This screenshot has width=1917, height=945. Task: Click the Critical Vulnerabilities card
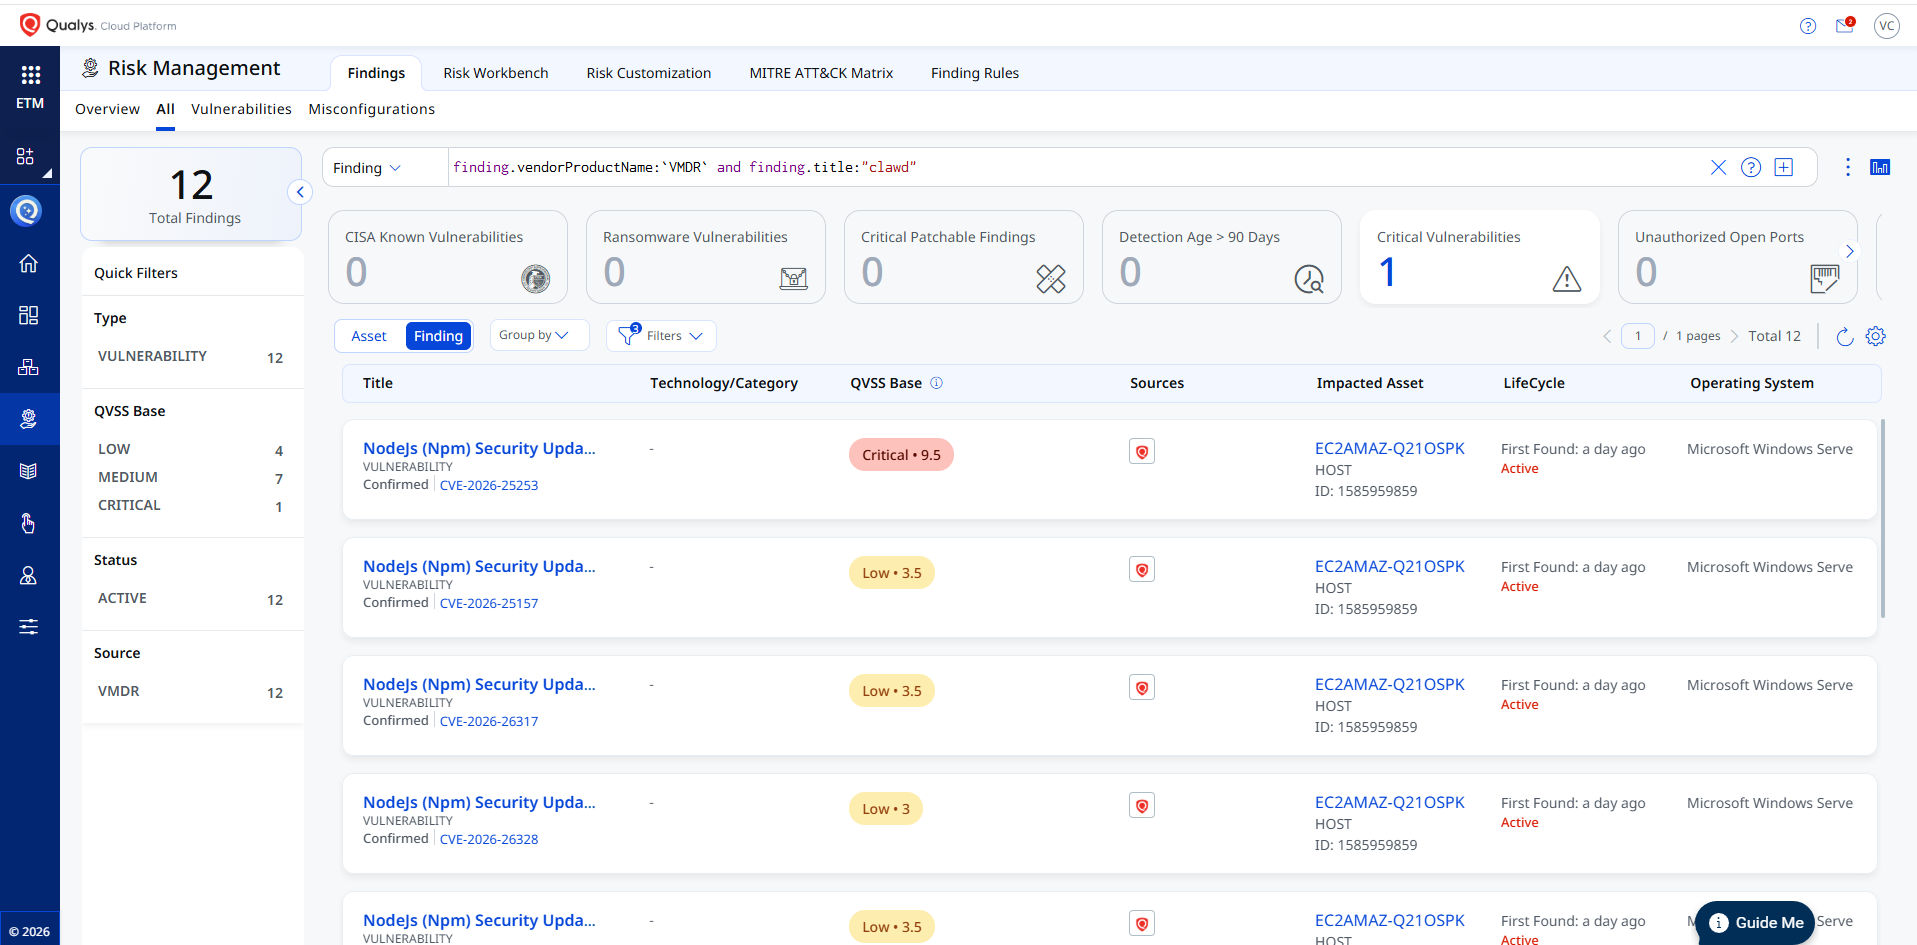(x=1479, y=257)
